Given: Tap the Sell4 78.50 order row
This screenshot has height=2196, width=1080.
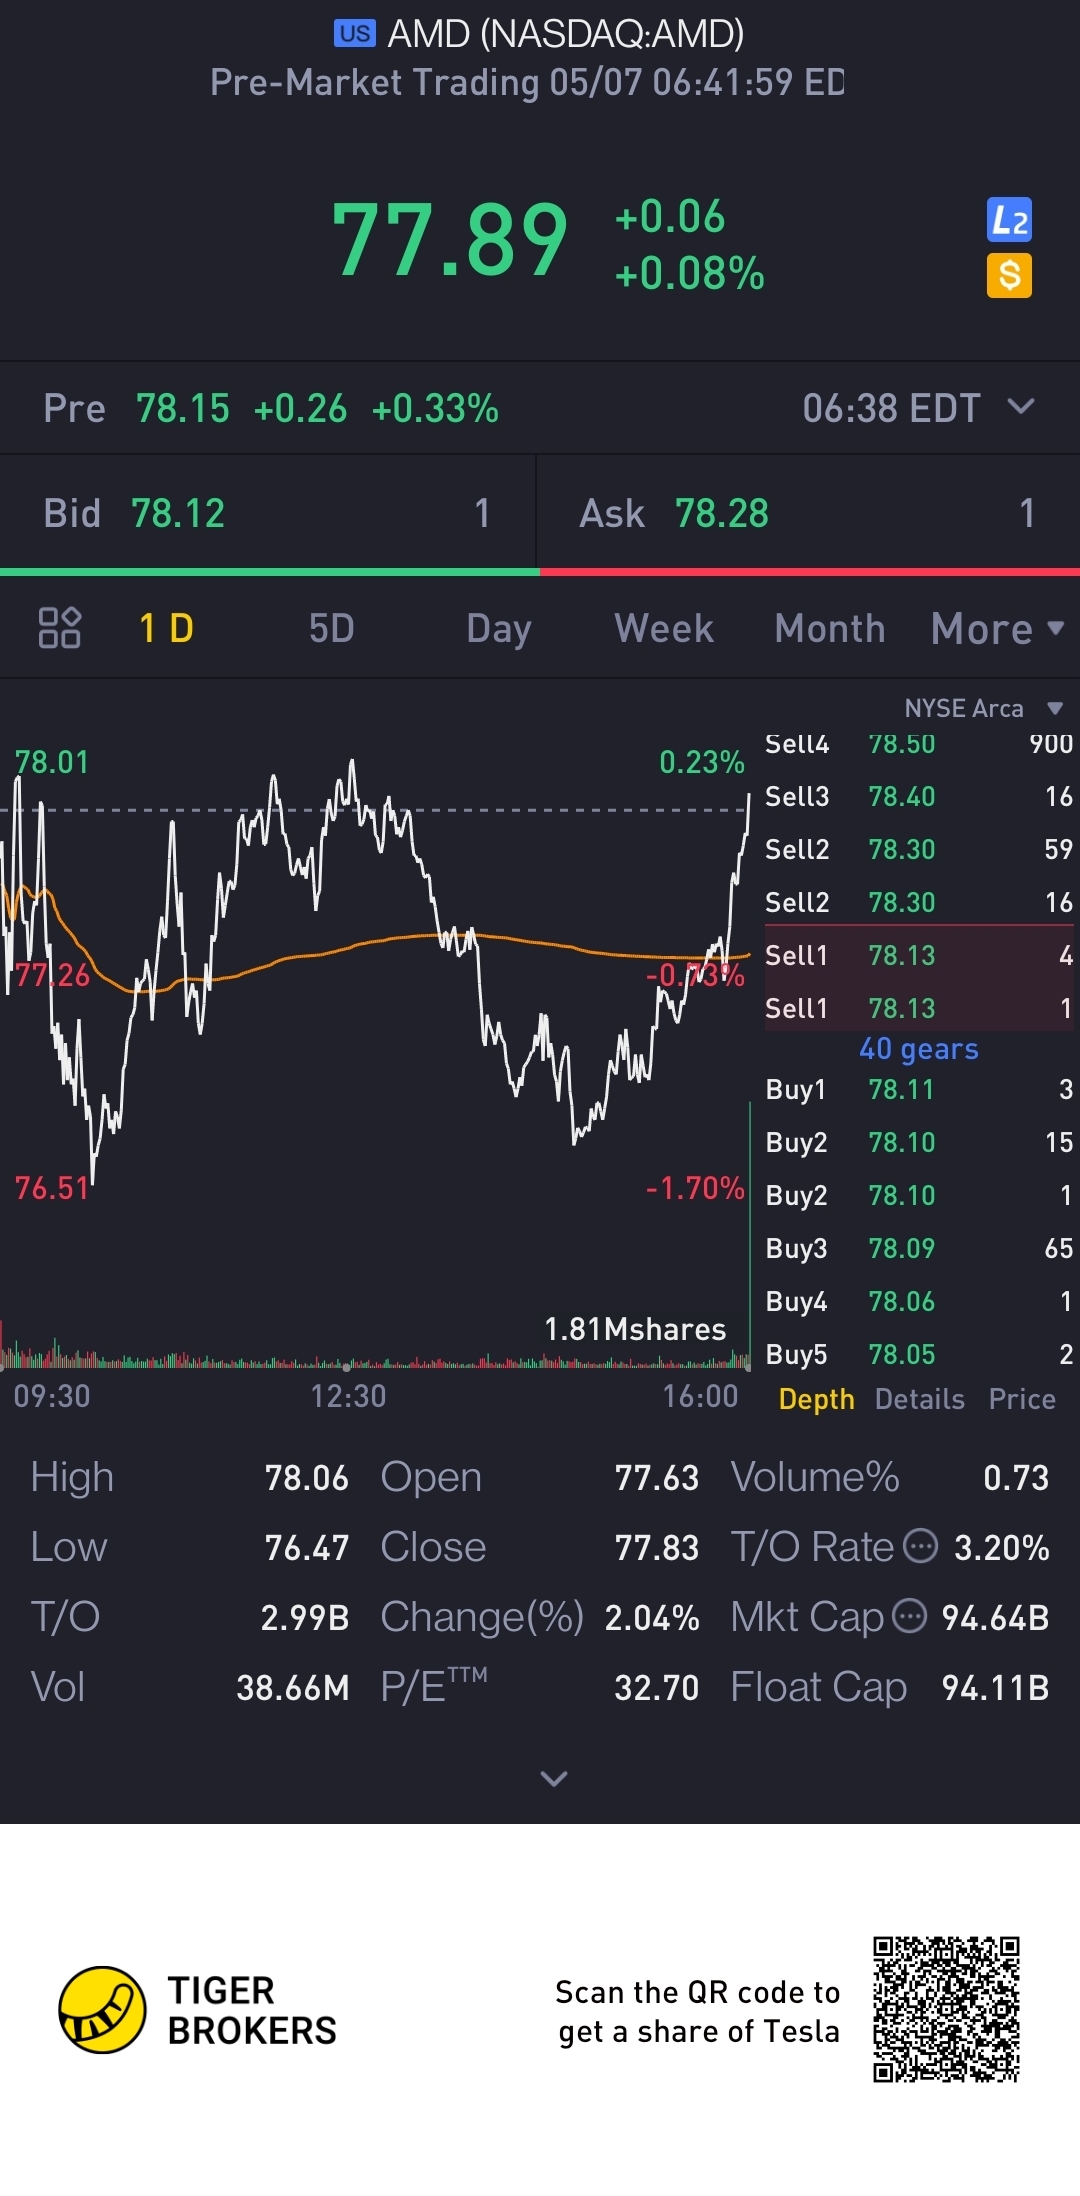Looking at the screenshot, I should tap(919, 744).
